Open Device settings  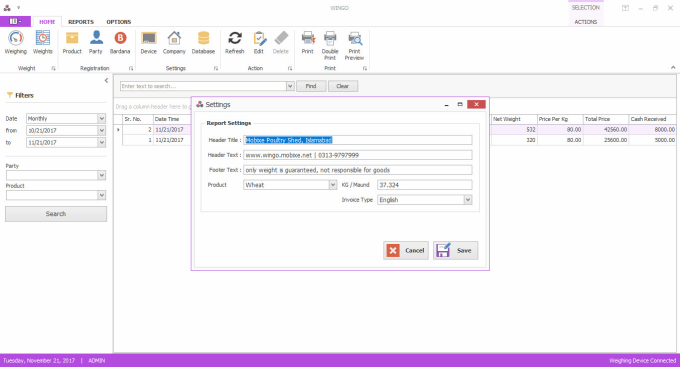(x=148, y=43)
